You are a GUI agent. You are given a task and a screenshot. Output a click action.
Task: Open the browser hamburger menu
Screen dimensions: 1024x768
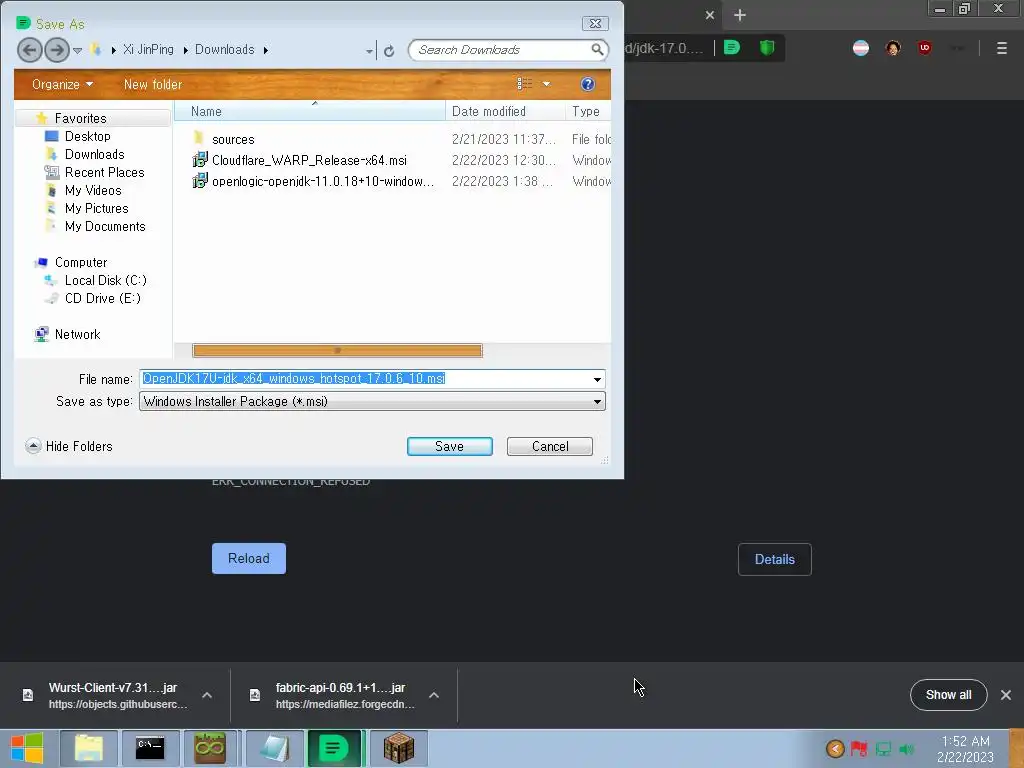click(1001, 48)
